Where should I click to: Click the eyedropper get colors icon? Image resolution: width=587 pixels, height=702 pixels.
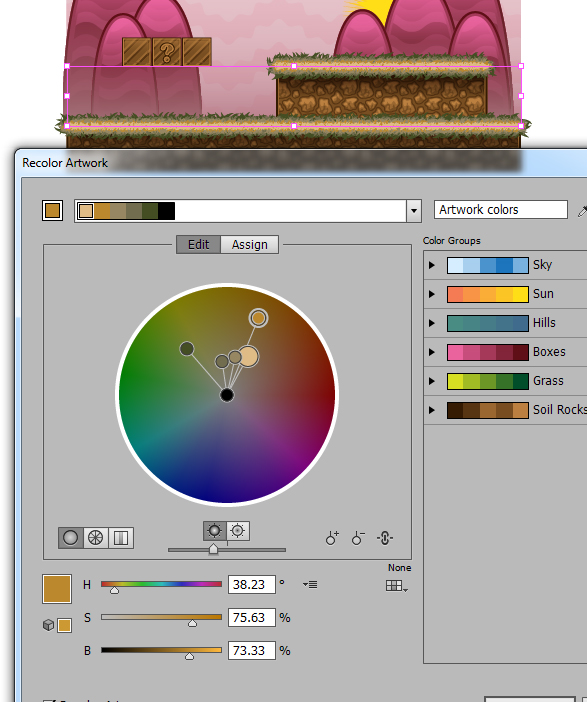[582, 210]
